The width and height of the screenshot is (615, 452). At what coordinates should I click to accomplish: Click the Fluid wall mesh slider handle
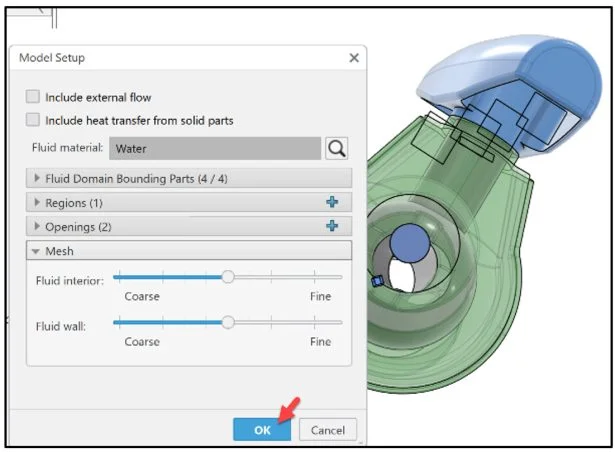(228, 322)
